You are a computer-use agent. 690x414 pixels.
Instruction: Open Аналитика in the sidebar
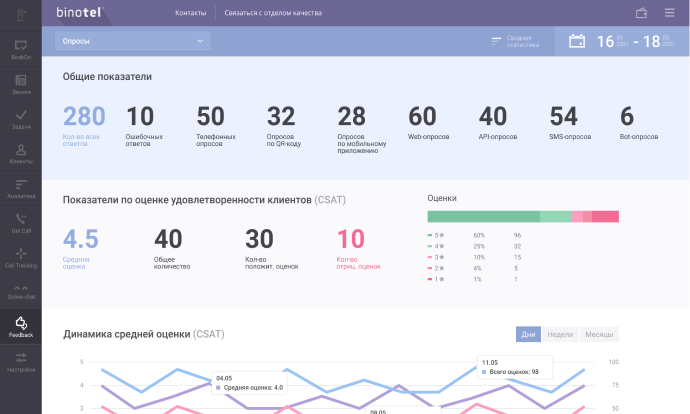pos(20,189)
